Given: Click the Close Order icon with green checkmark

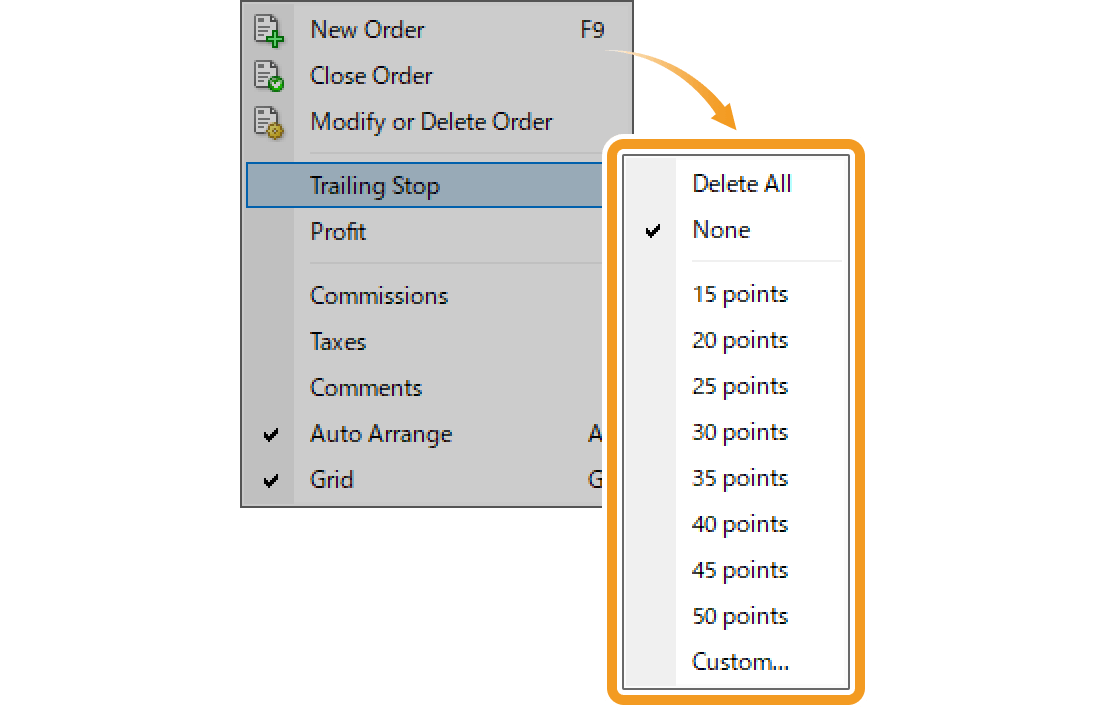Looking at the screenshot, I should click(x=268, y=76).
